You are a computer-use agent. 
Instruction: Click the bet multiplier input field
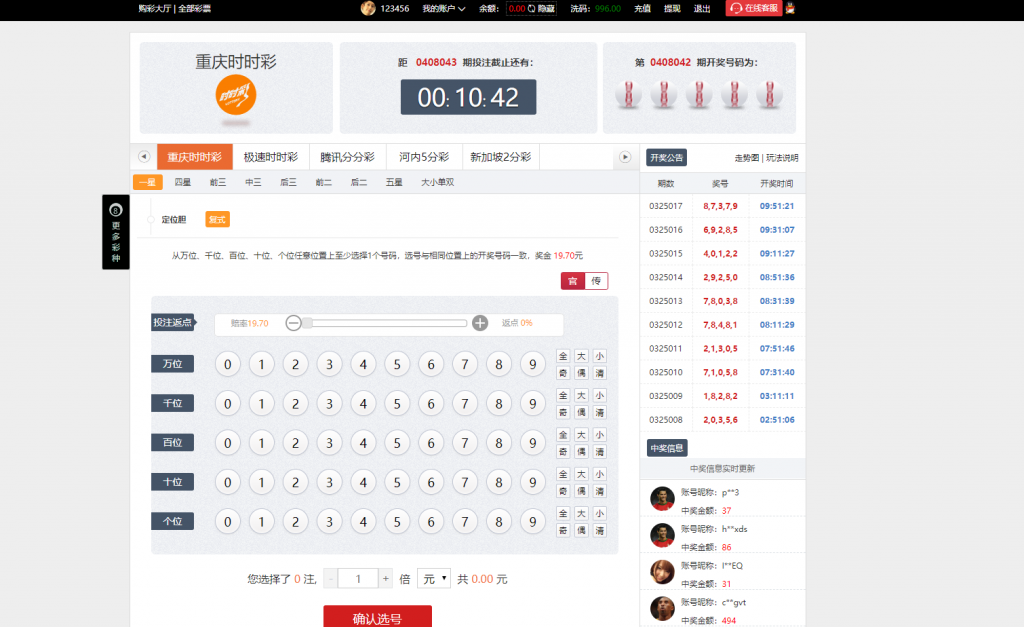coord(358,579)
